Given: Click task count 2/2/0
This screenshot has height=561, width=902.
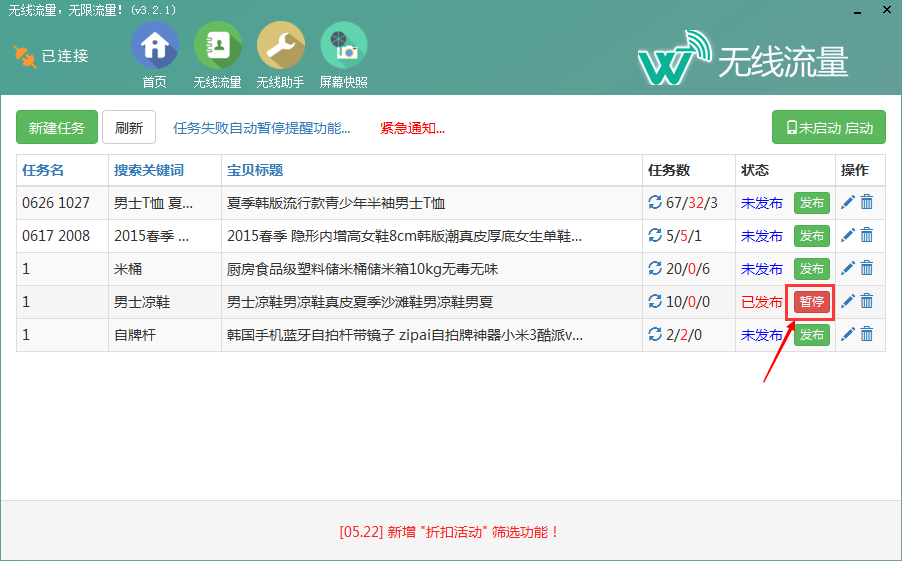Looking at the screenshot, I should 684,335.
